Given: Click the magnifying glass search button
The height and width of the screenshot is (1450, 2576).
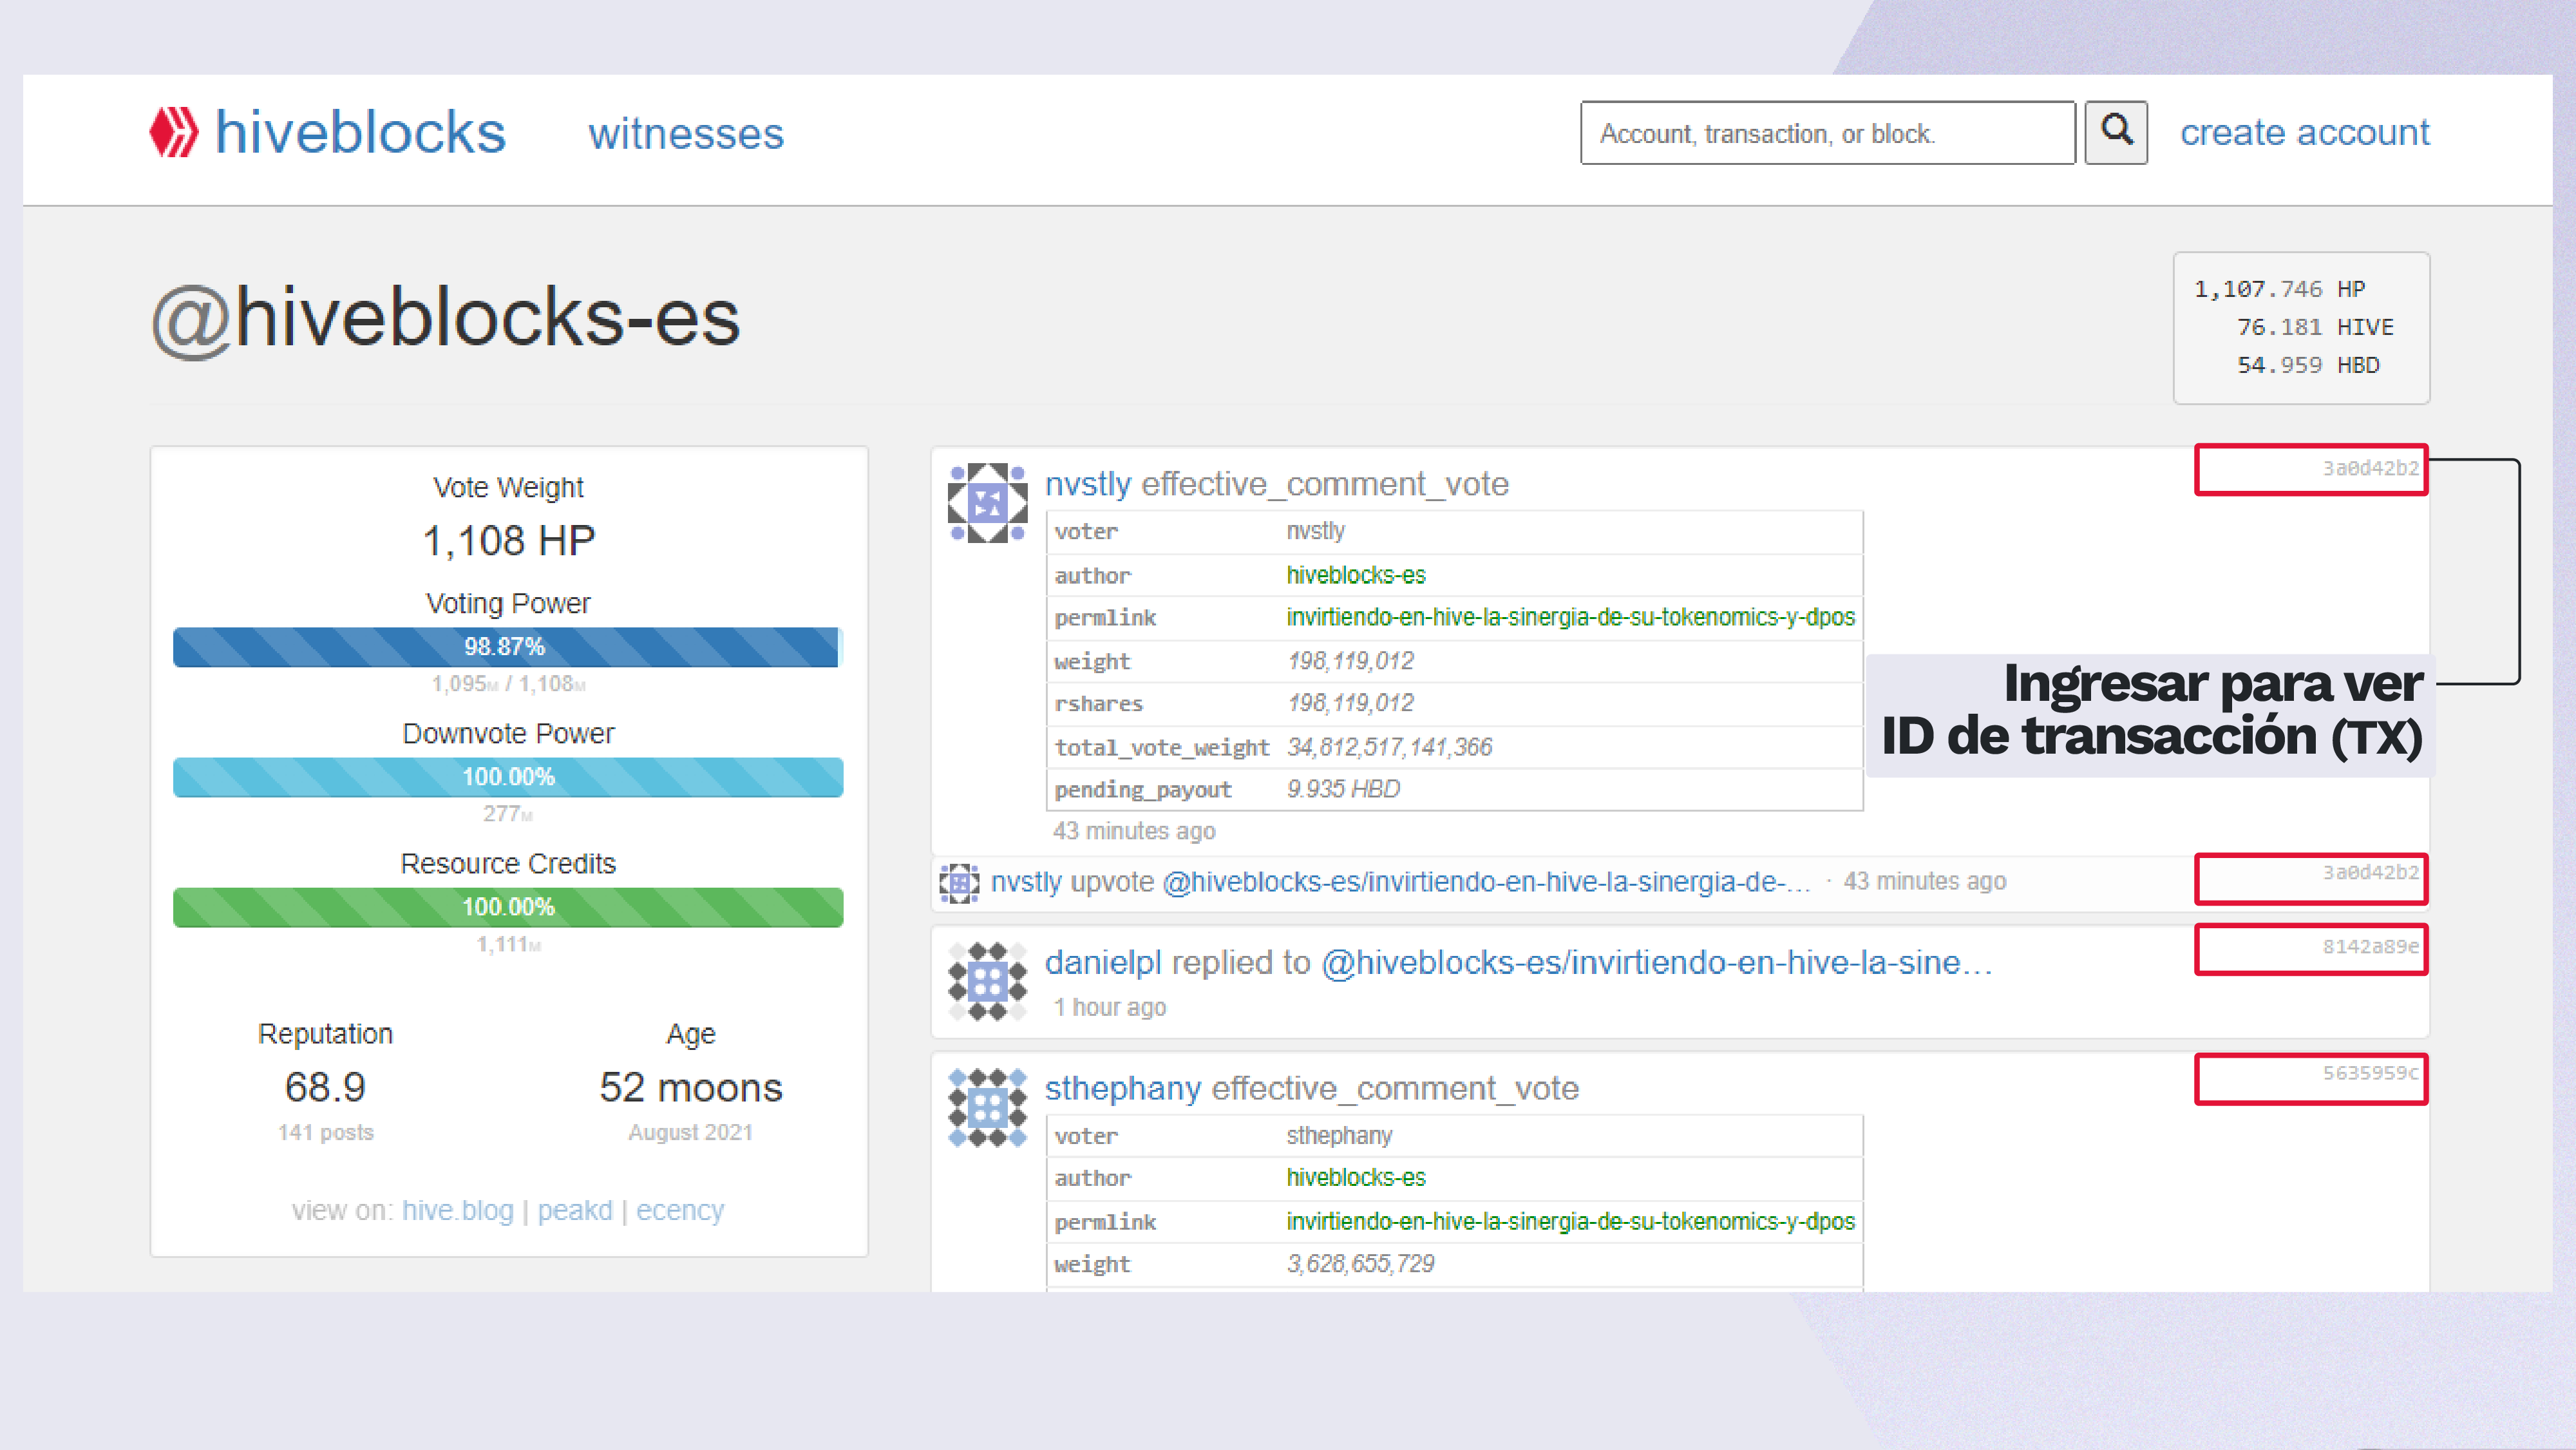Looking at the screenshot, I should pyautogui.click(x=2115, y=131).
